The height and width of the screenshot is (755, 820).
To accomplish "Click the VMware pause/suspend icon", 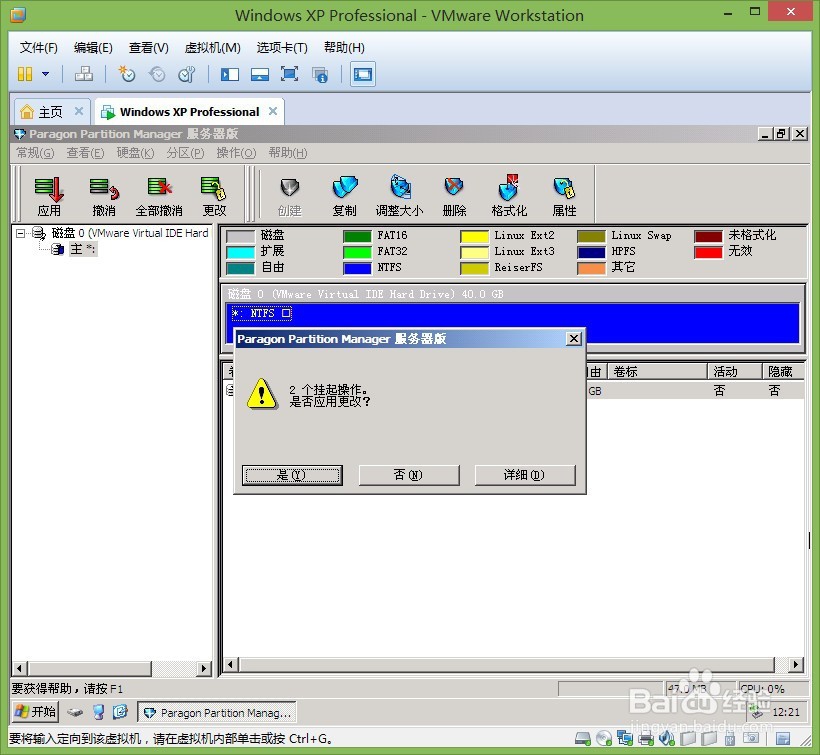I will click(x=25, y=74).
